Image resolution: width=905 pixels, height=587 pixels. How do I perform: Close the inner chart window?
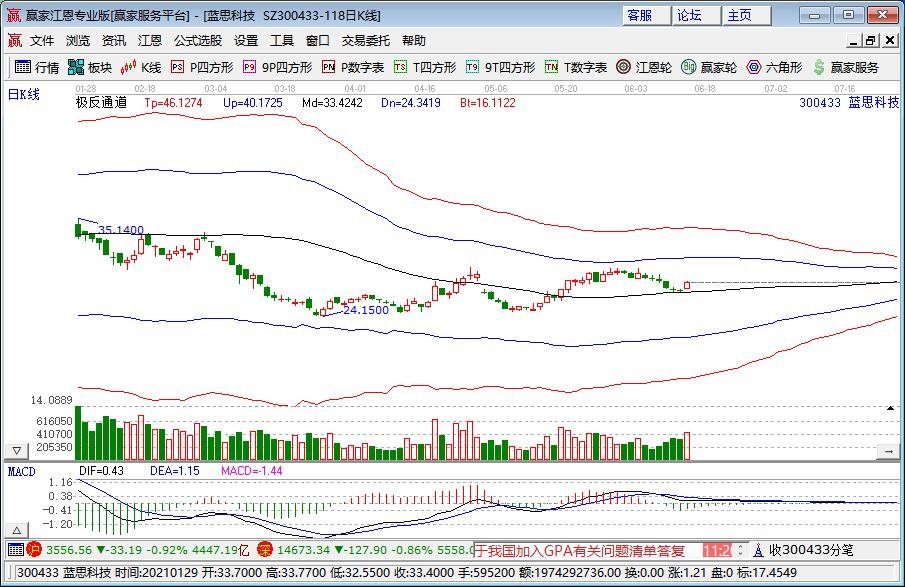(889, 40)
